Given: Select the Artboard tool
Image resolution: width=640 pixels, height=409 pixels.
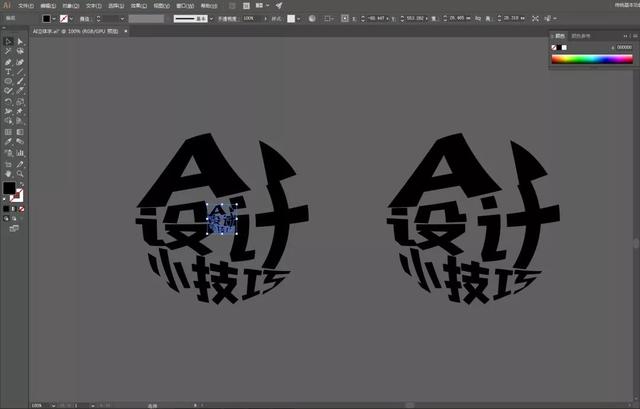Looking at the screenshot, I should pyautogui.click(x=8, y=164).
